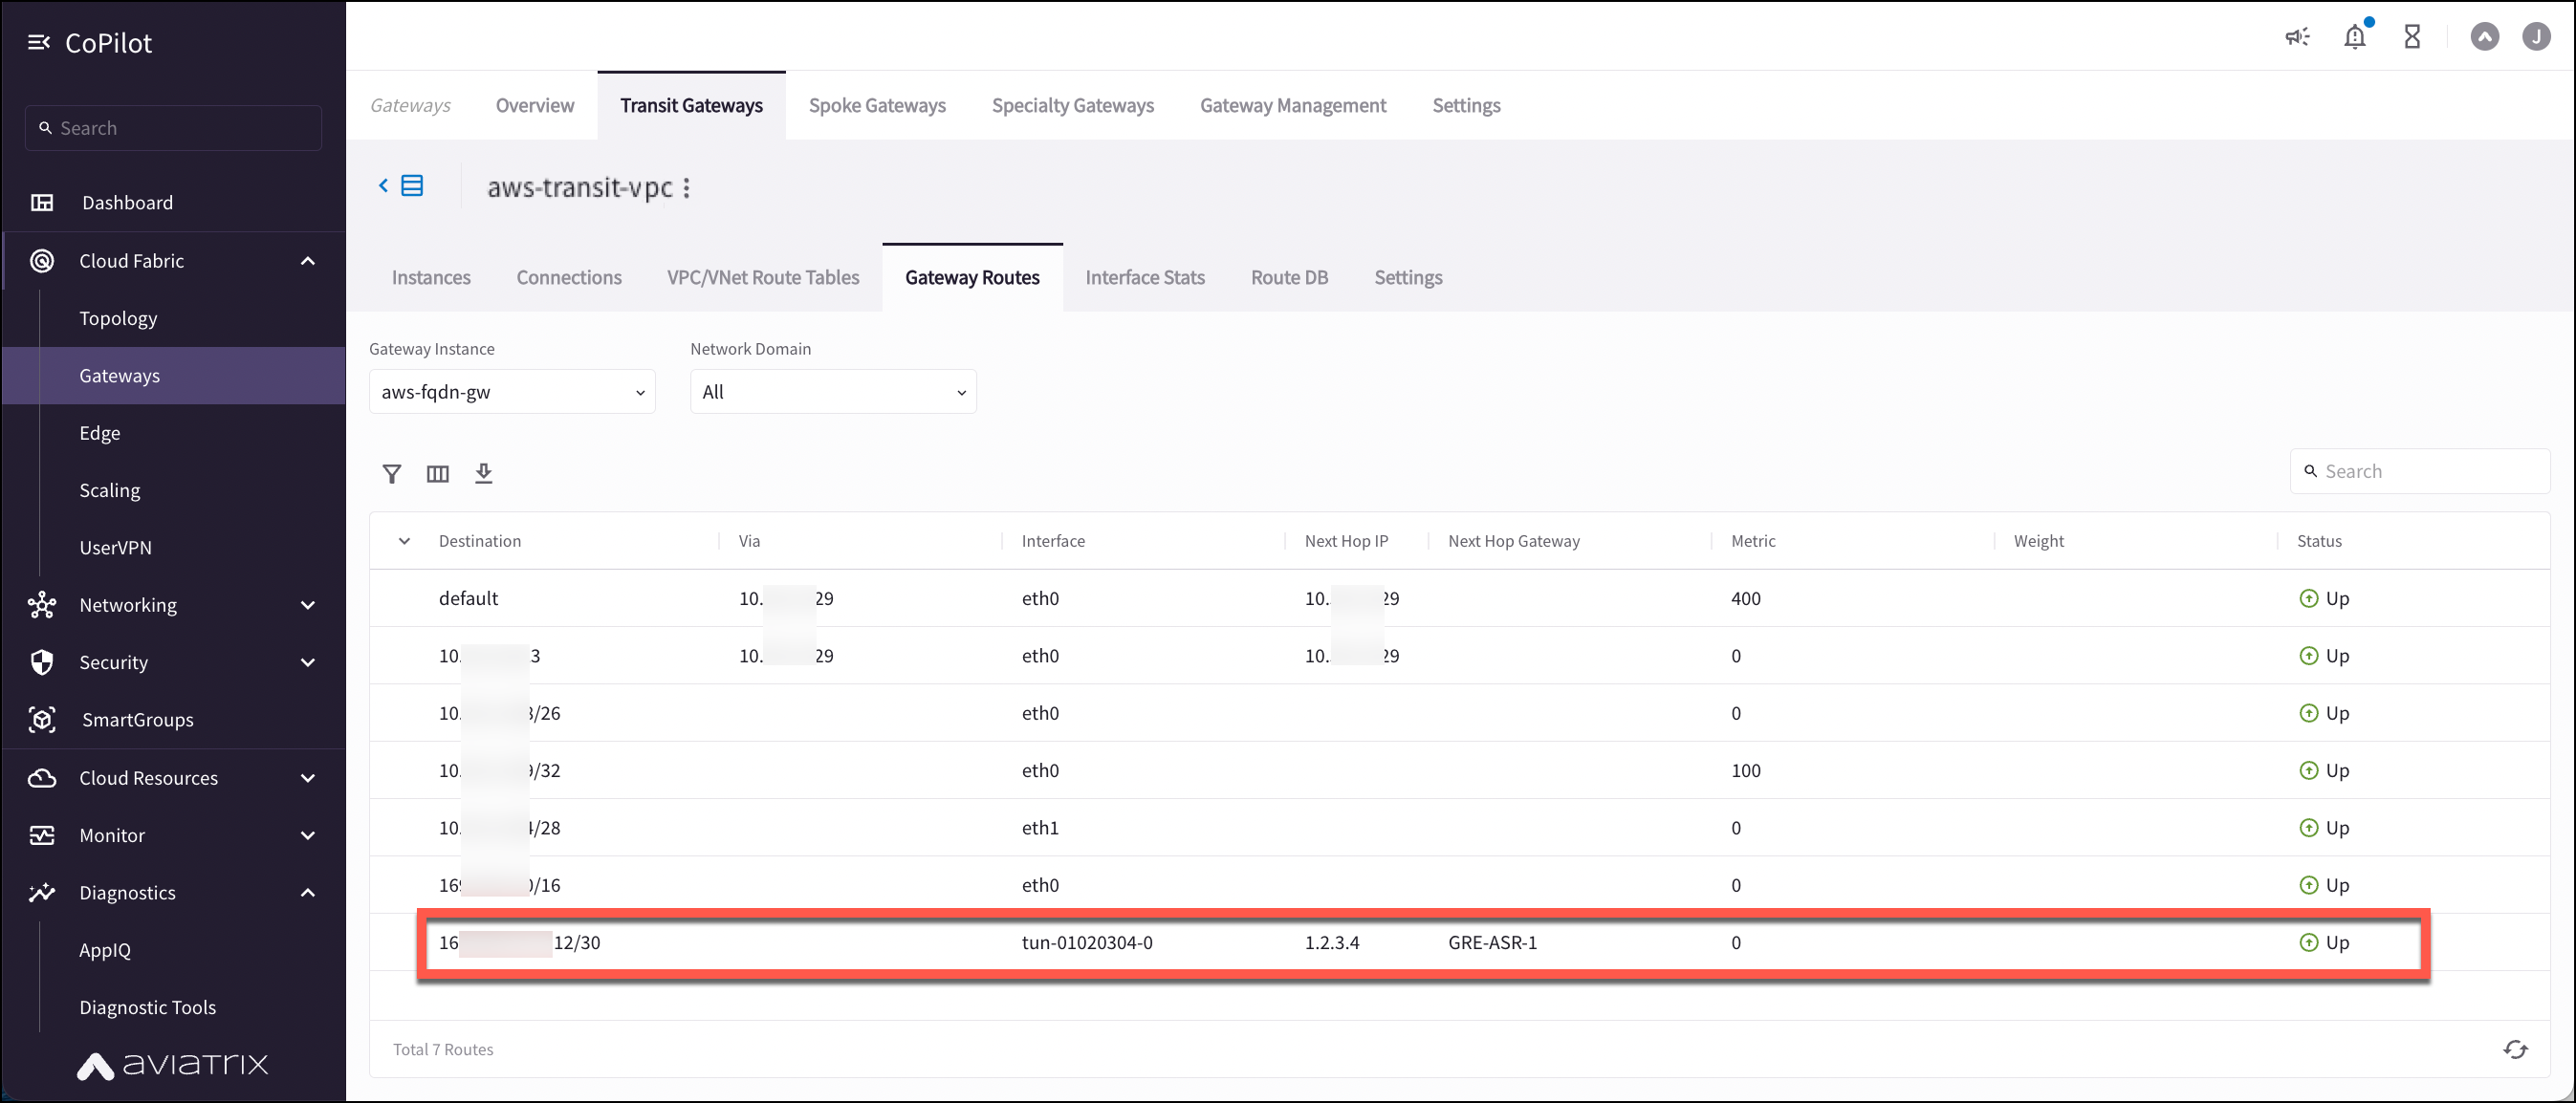This screenshot has width=2576, height=1103.
Task: Collapse the sidebar with the CoPilot menu icon
Action: click(38, 42)
